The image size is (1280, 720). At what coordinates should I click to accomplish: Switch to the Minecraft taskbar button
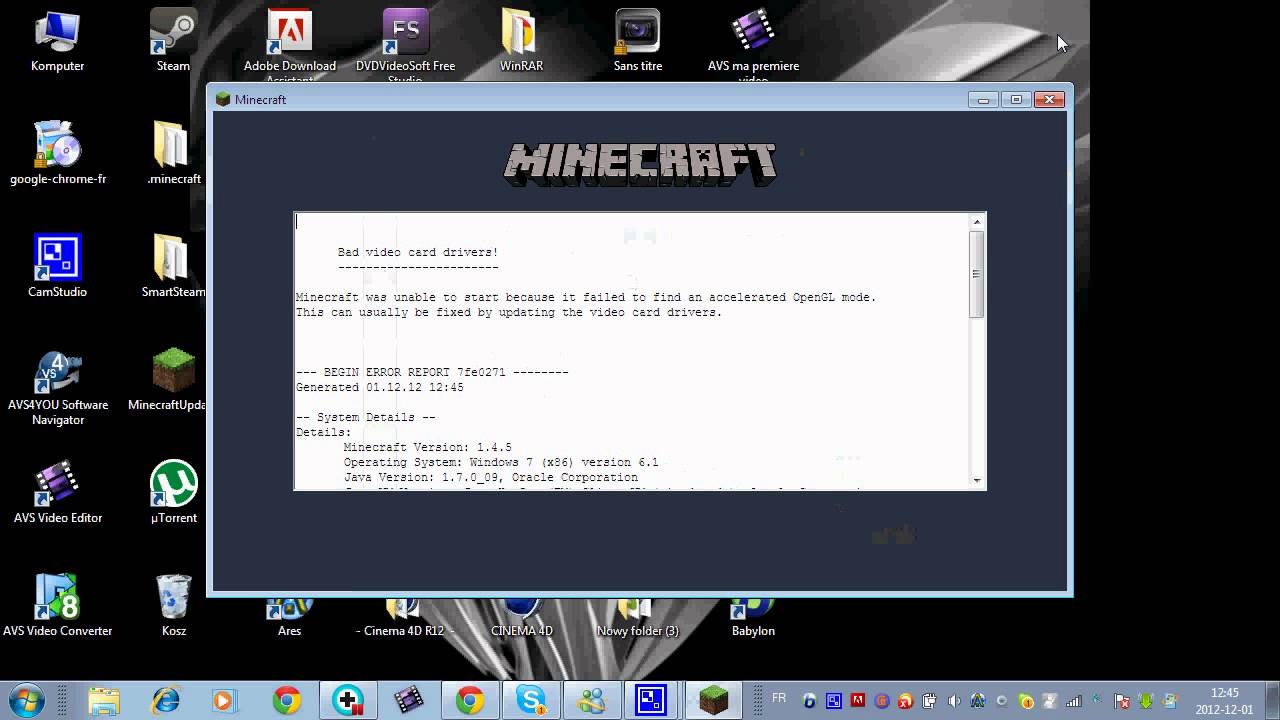click(x=714, y=700)
